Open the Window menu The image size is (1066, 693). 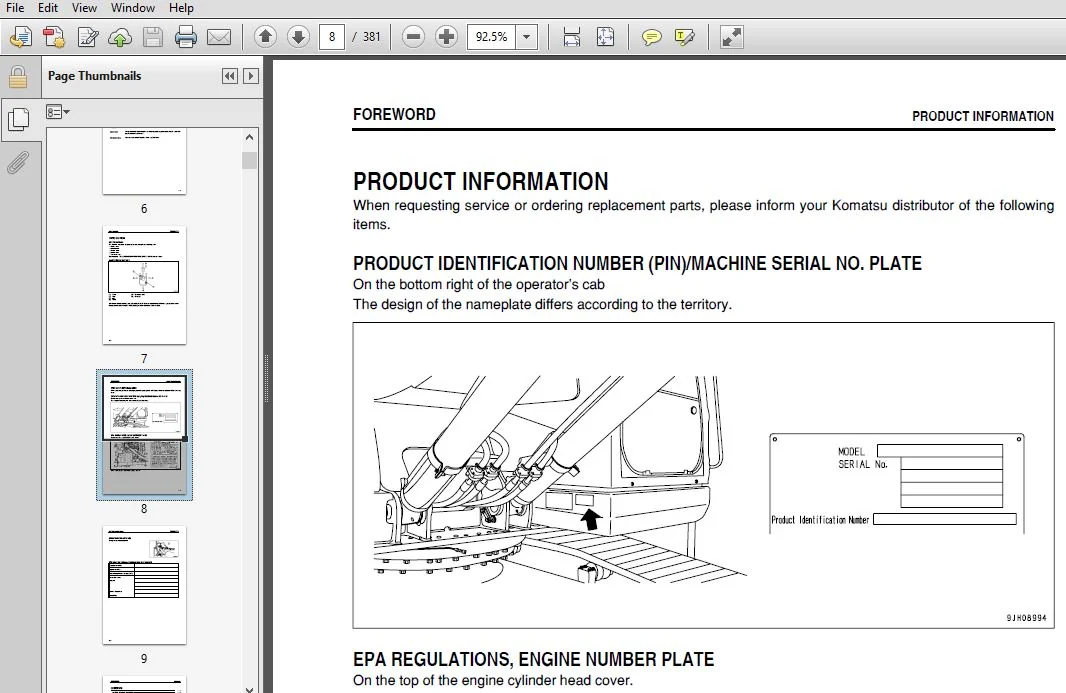click(x=133, y=8)
